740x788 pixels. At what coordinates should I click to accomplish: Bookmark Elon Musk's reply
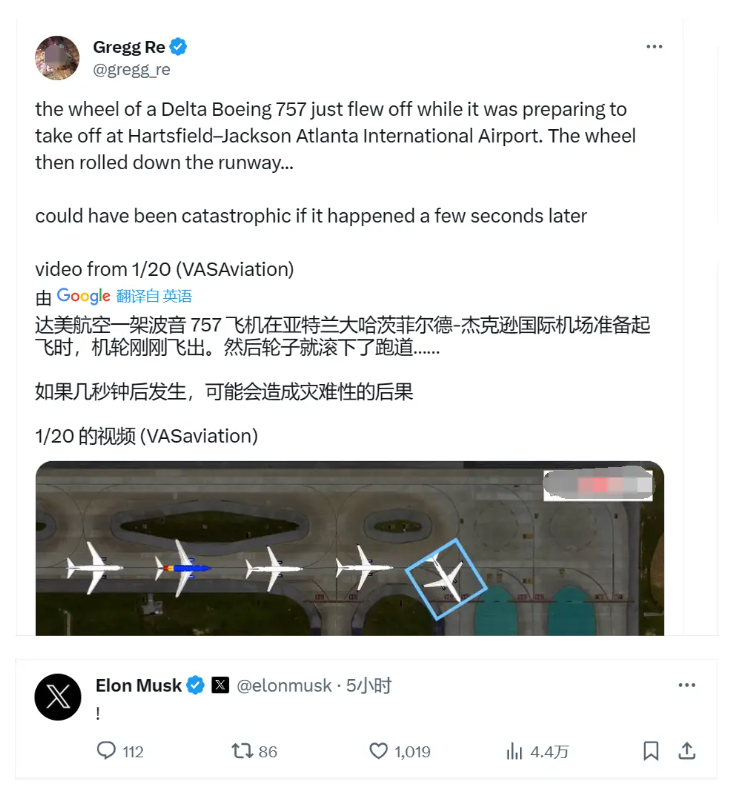pos(651,751)
